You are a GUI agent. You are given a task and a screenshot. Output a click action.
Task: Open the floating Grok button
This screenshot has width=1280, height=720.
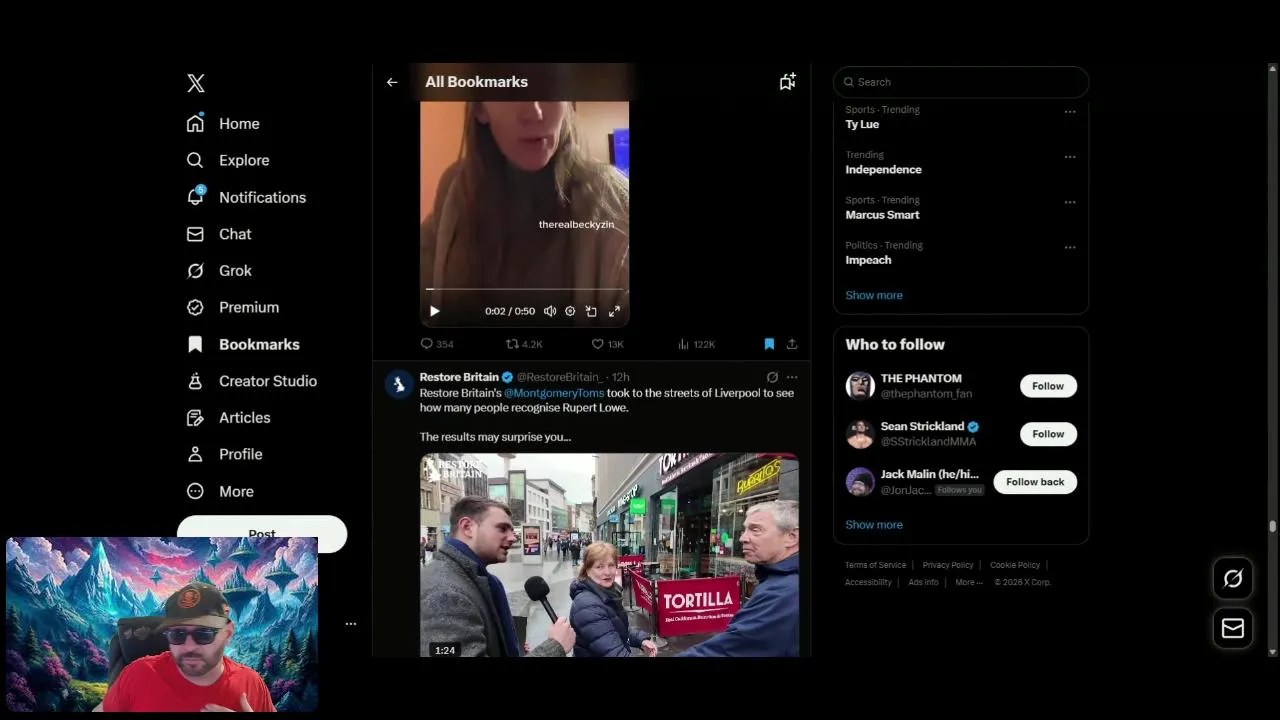coord(1233,578)
